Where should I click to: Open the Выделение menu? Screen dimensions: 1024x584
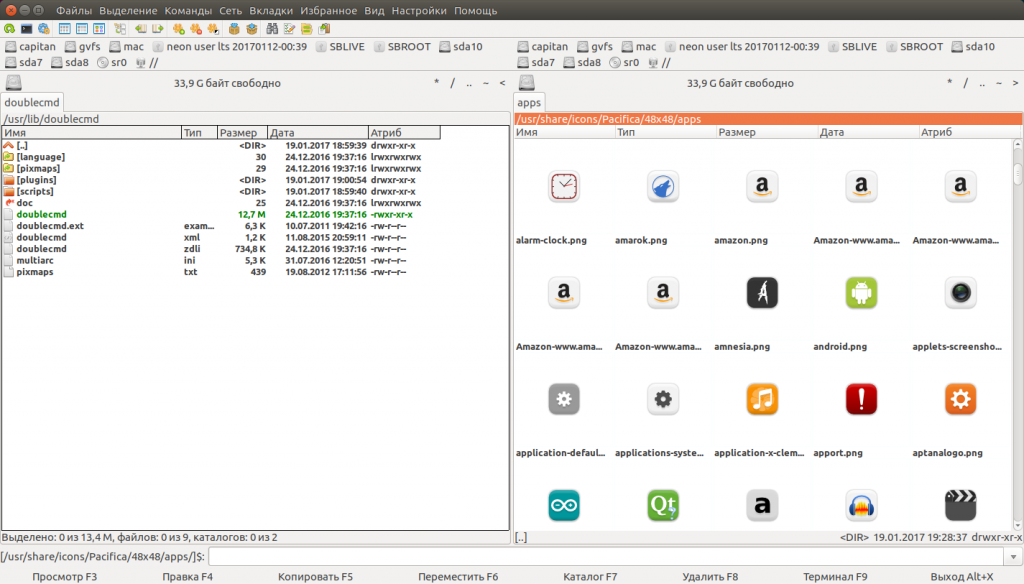128,10
